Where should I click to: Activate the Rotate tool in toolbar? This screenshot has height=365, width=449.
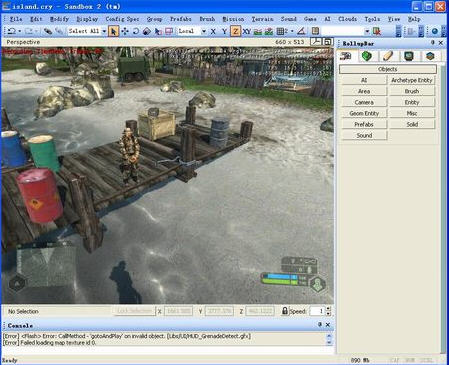(136, 31)
